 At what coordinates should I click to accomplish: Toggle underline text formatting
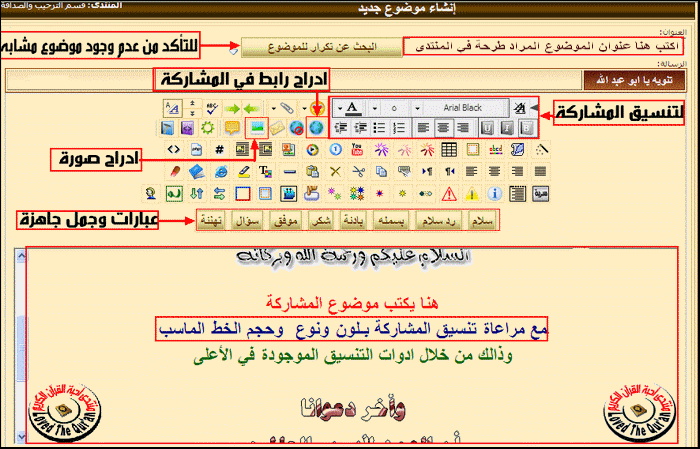(x=488, y=127)
